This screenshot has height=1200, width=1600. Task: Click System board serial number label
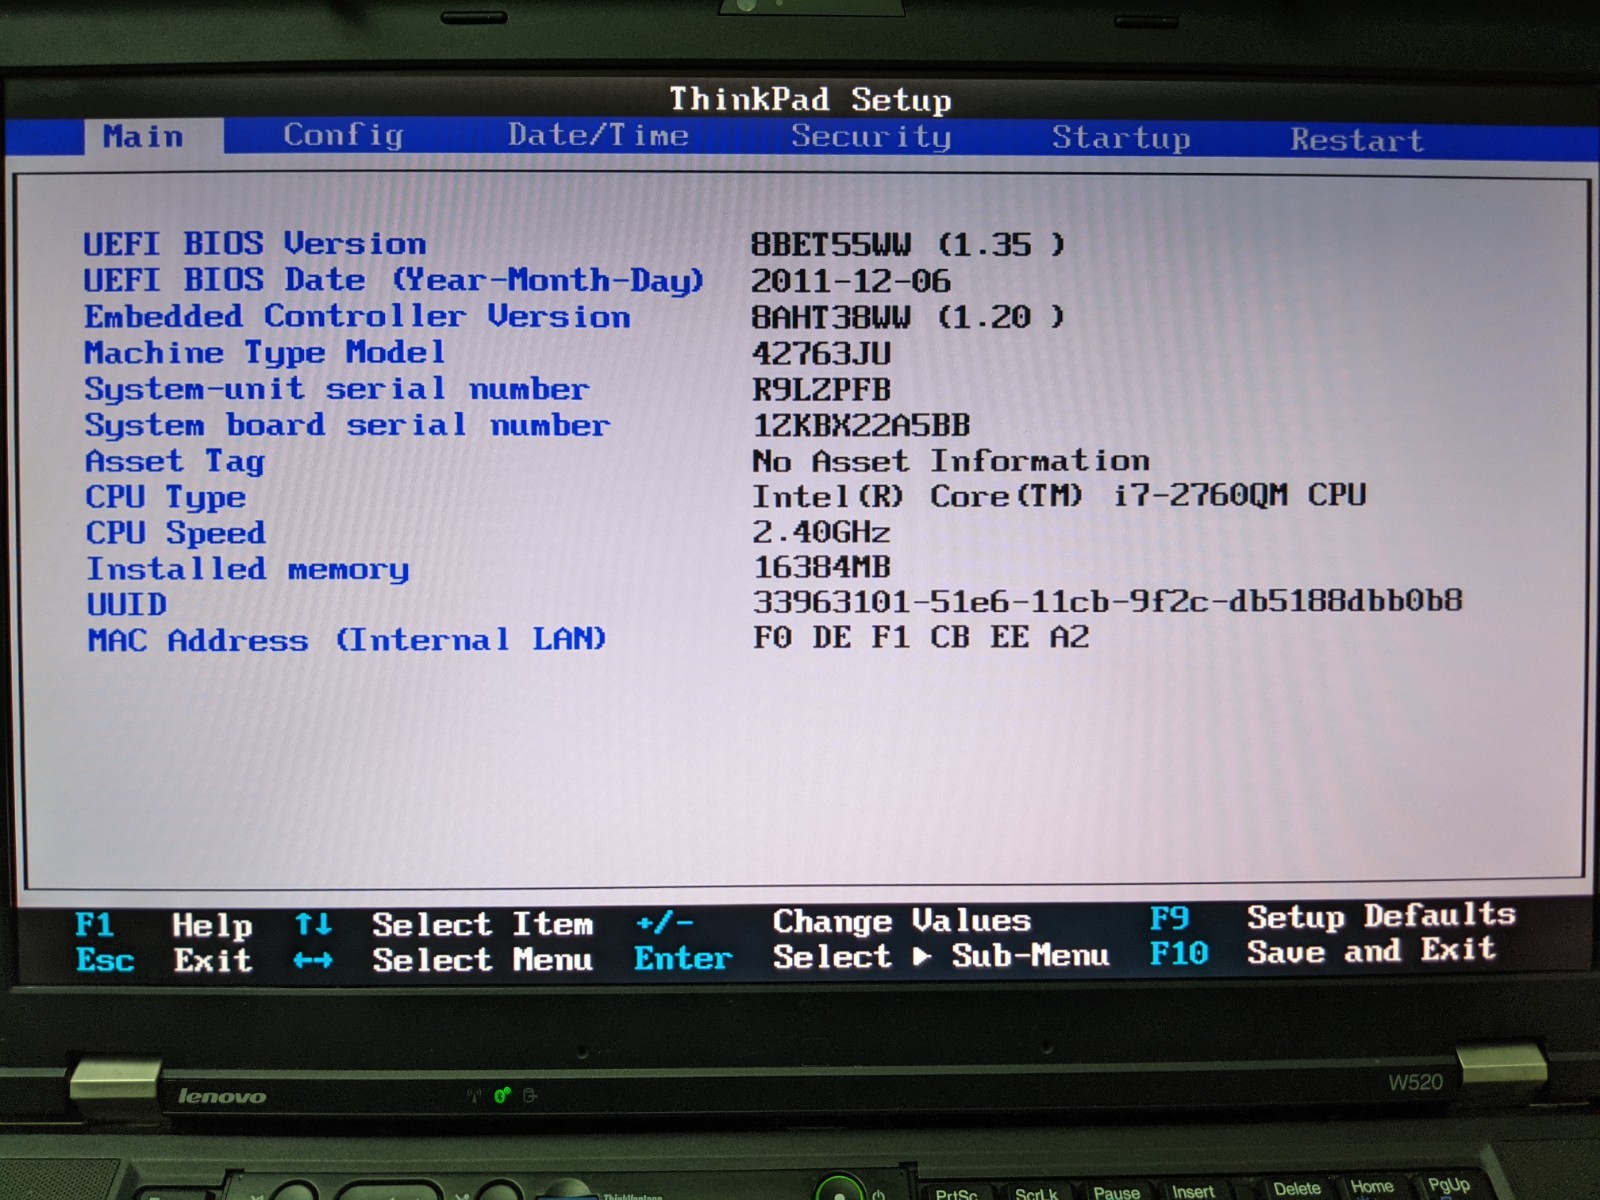tap(347, 425)
